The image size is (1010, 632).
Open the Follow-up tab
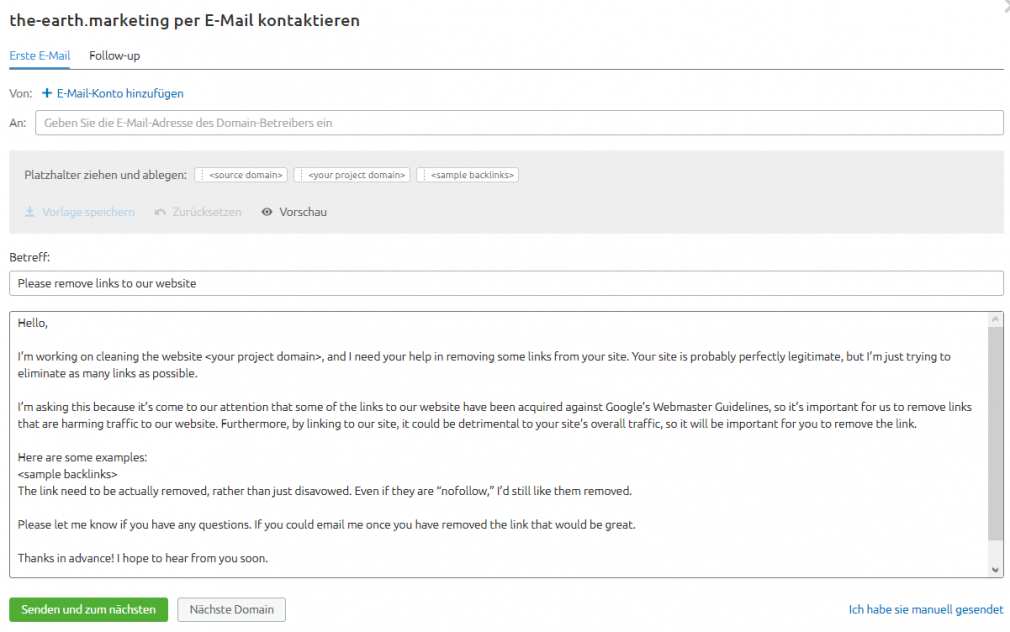[114, 55]
